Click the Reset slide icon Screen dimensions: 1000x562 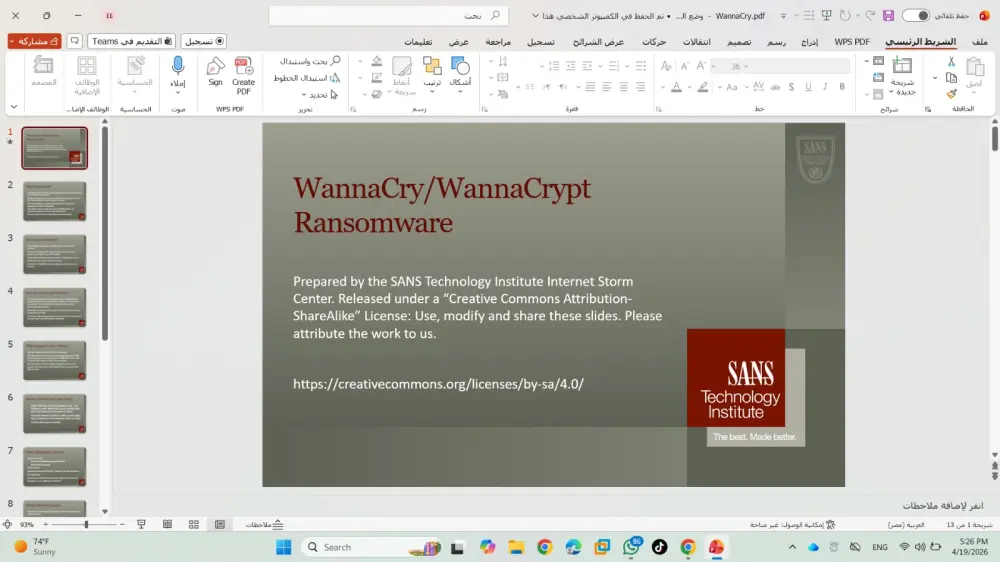(x=878, y=78)
